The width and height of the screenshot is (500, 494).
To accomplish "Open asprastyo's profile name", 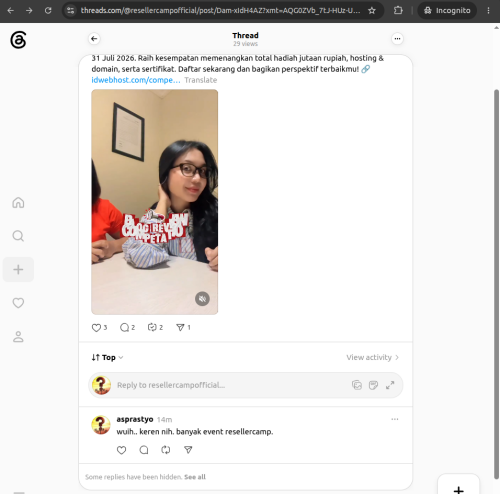I will [135, 419].
